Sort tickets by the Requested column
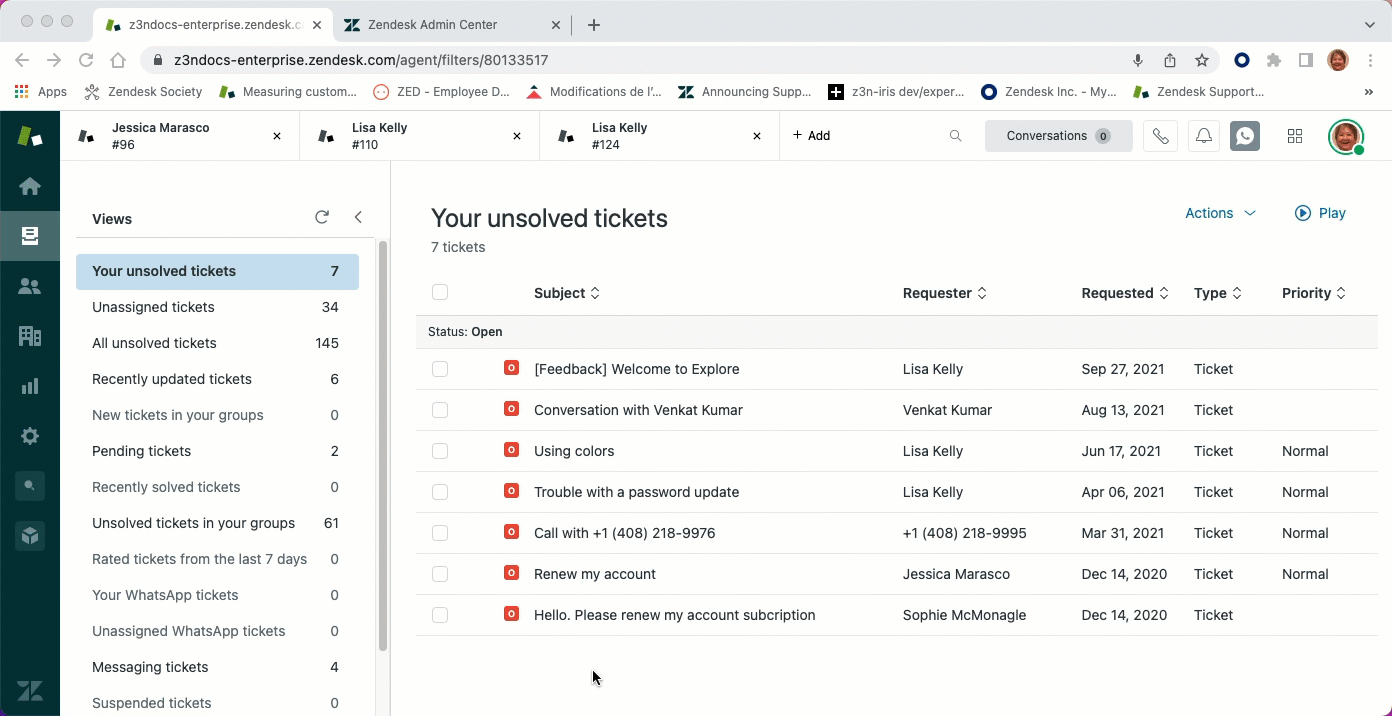Screen dimensions: 1392x716 (x=1125, y=293)
